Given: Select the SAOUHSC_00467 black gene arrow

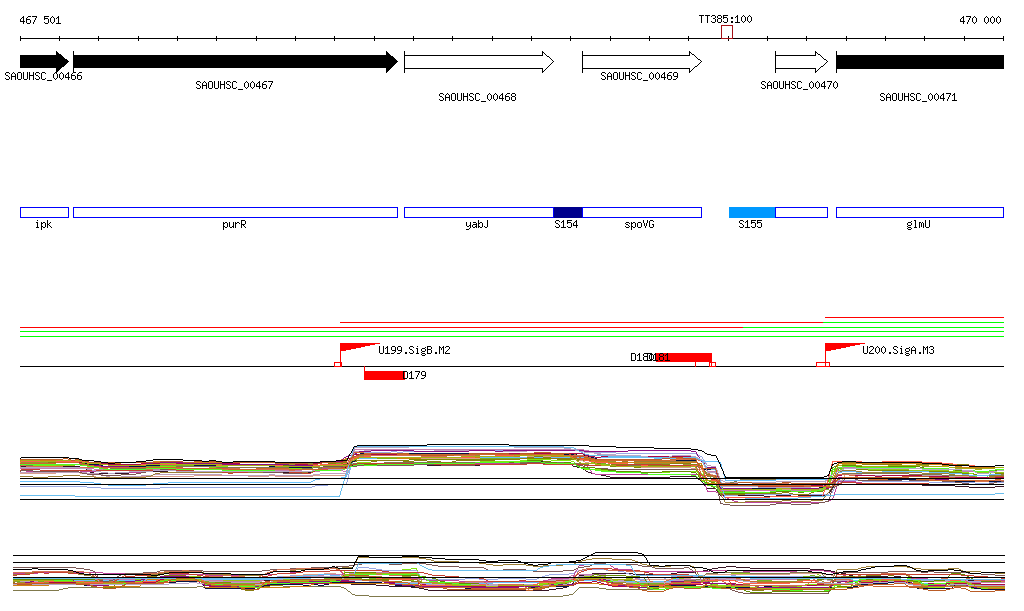Looking at the screenshot, I should (x=235, y=62).
